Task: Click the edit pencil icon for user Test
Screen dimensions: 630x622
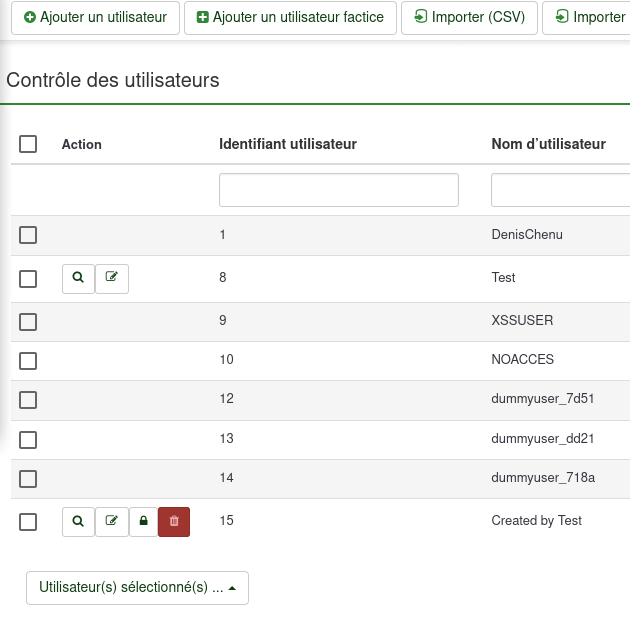Action: [x=112, y=278]
